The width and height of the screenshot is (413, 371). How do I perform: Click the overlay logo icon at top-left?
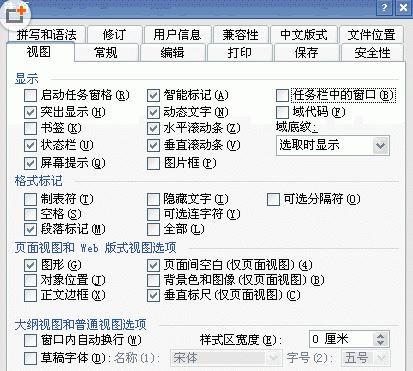tap(16, 15)
